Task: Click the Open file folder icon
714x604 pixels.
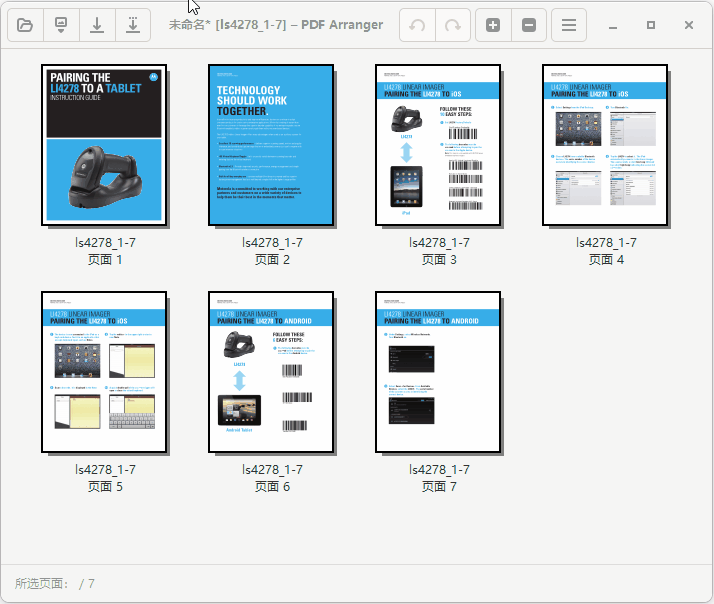Action: 25,25
